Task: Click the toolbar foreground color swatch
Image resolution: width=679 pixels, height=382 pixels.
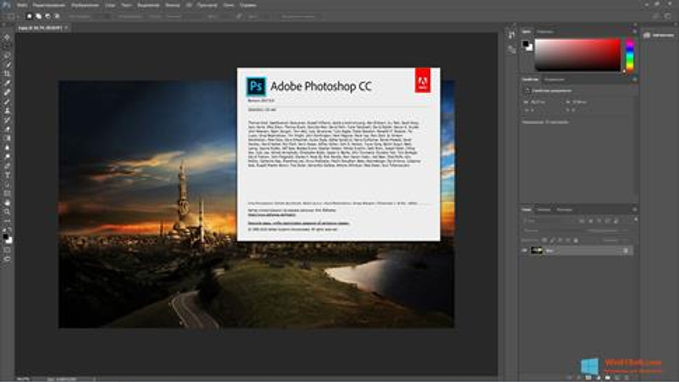Action: click(5, 236)
